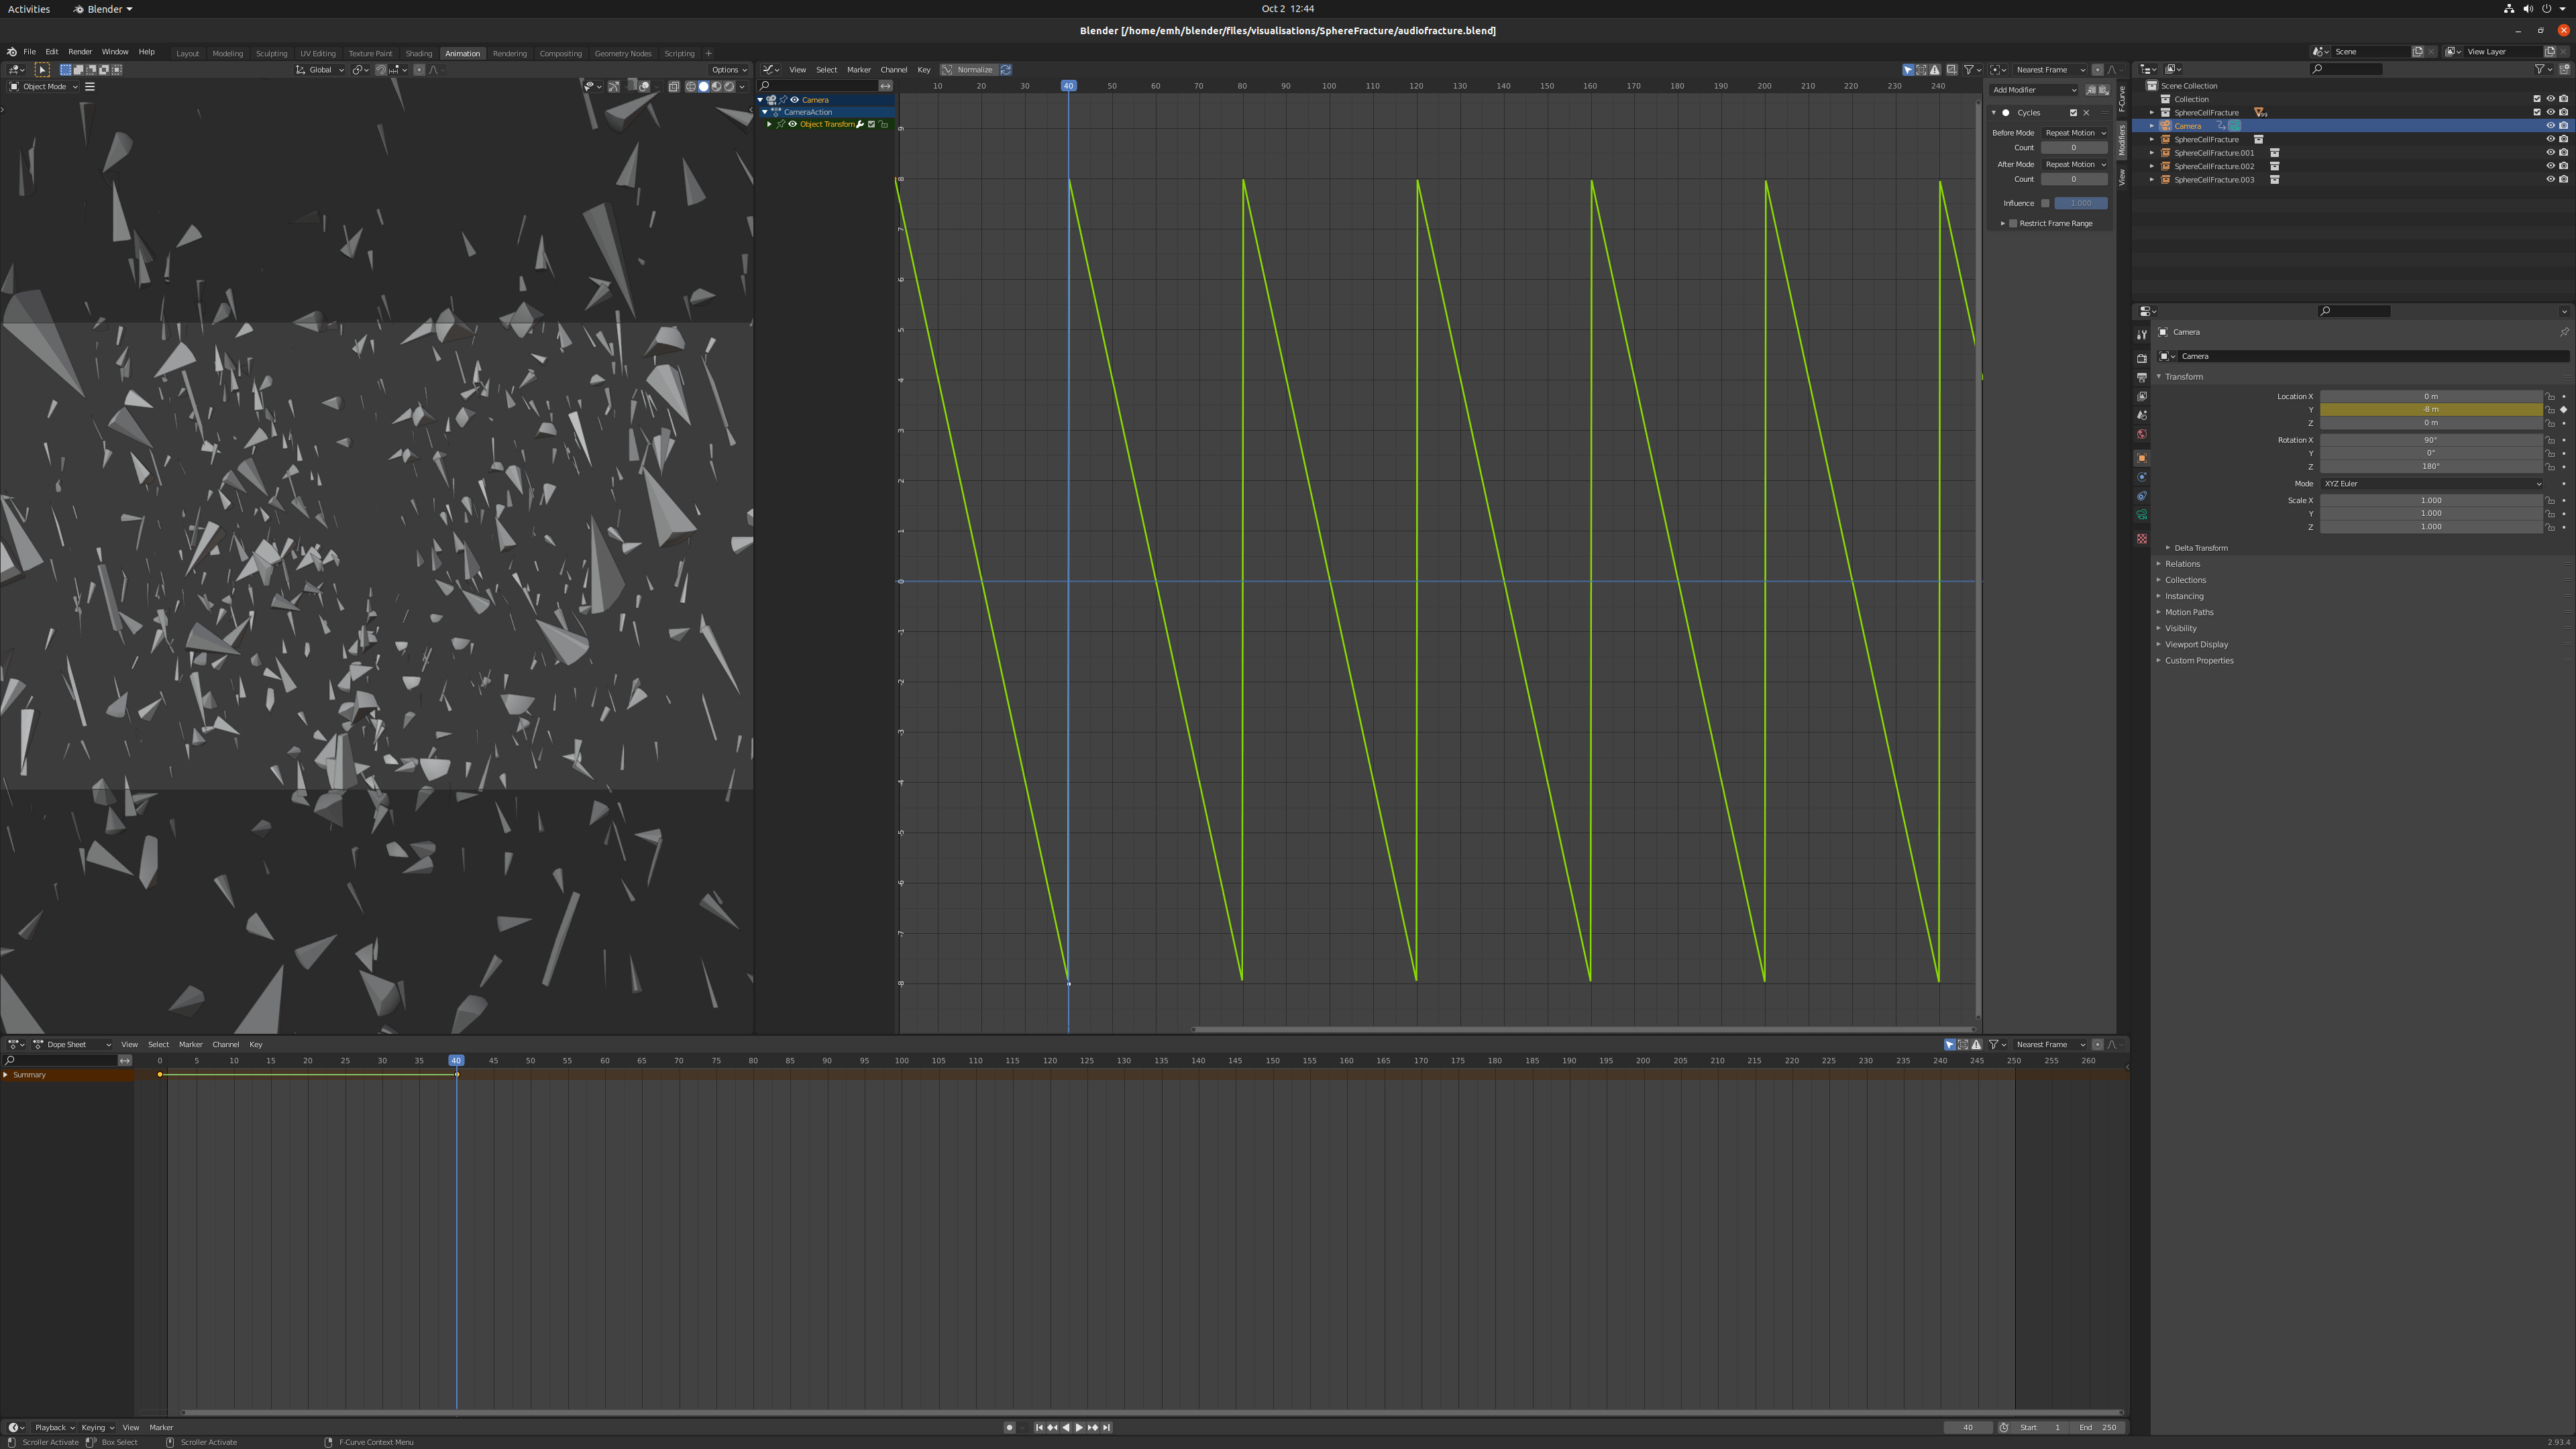2576x1449 pixels.
Task: Click paste F-modifiers icon in Modifiers panel
Action: [x=2103, y=90]
